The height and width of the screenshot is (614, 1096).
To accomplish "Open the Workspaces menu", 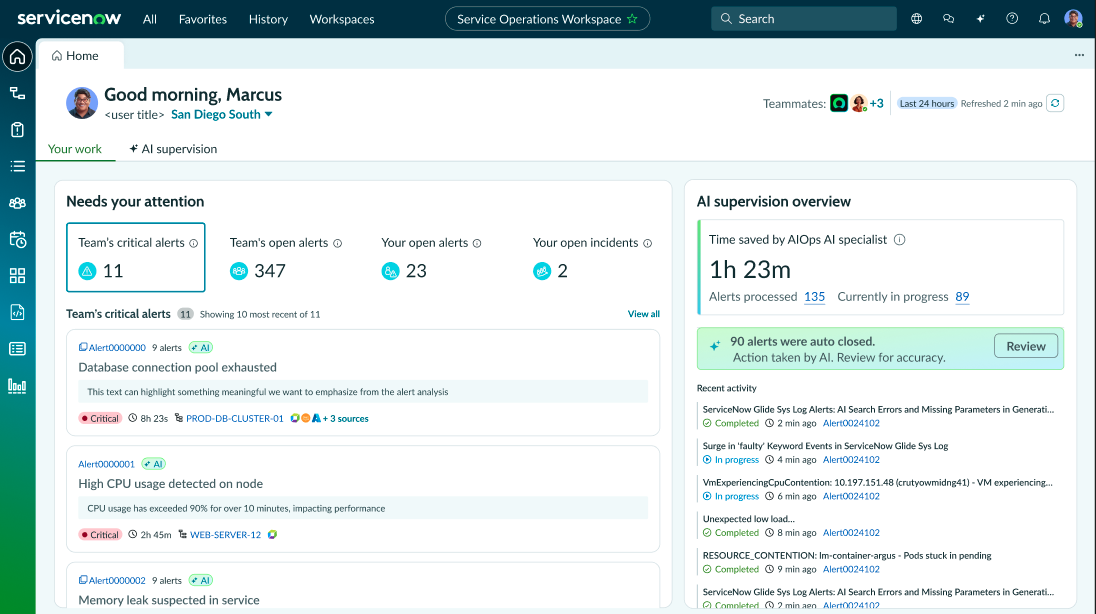I will [342, 19].
